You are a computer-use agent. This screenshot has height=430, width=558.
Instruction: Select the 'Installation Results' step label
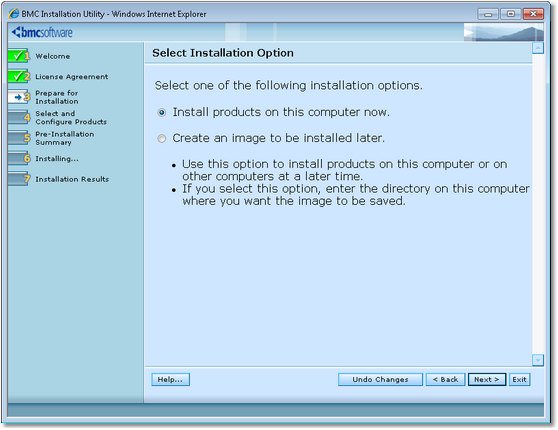click(x=72, y=179)
